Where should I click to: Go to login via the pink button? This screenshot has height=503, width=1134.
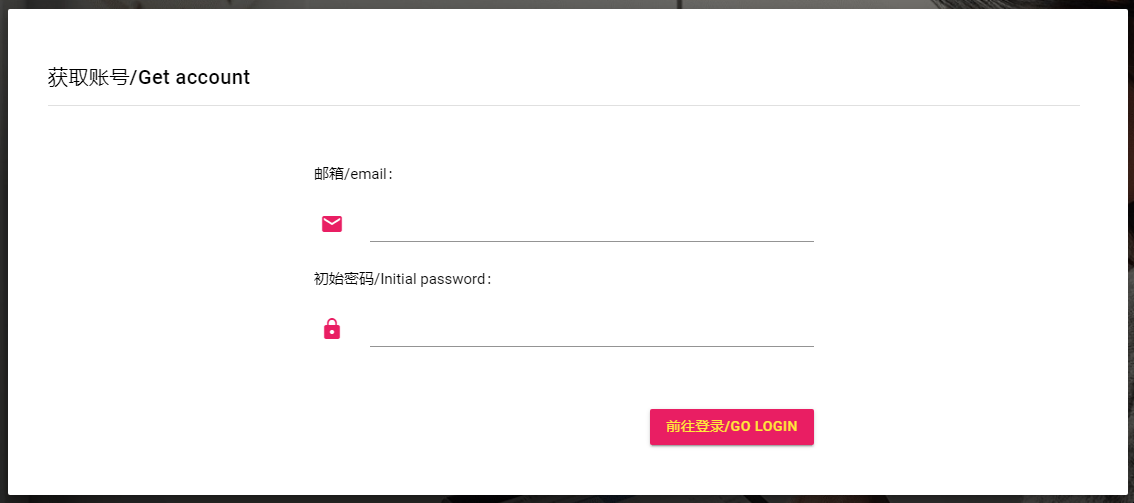[x=731, y=427]
